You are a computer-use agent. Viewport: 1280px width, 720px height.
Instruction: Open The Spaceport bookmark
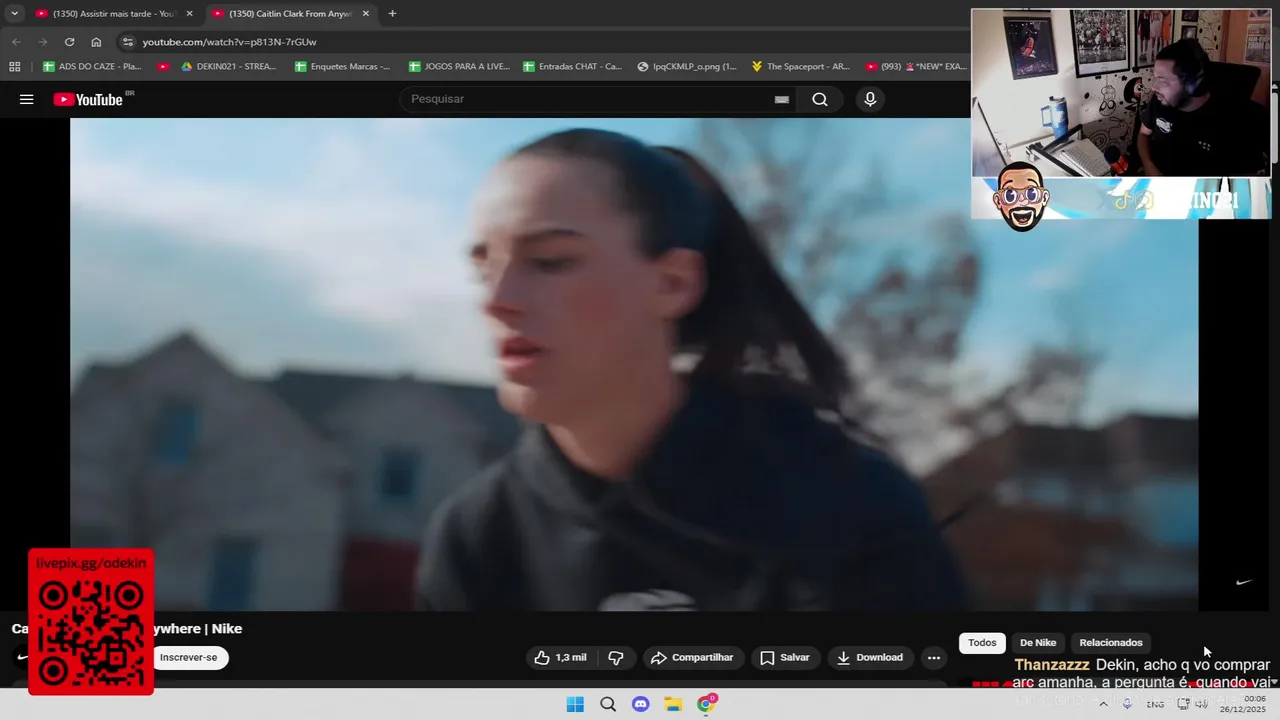[x=800, y=67]
